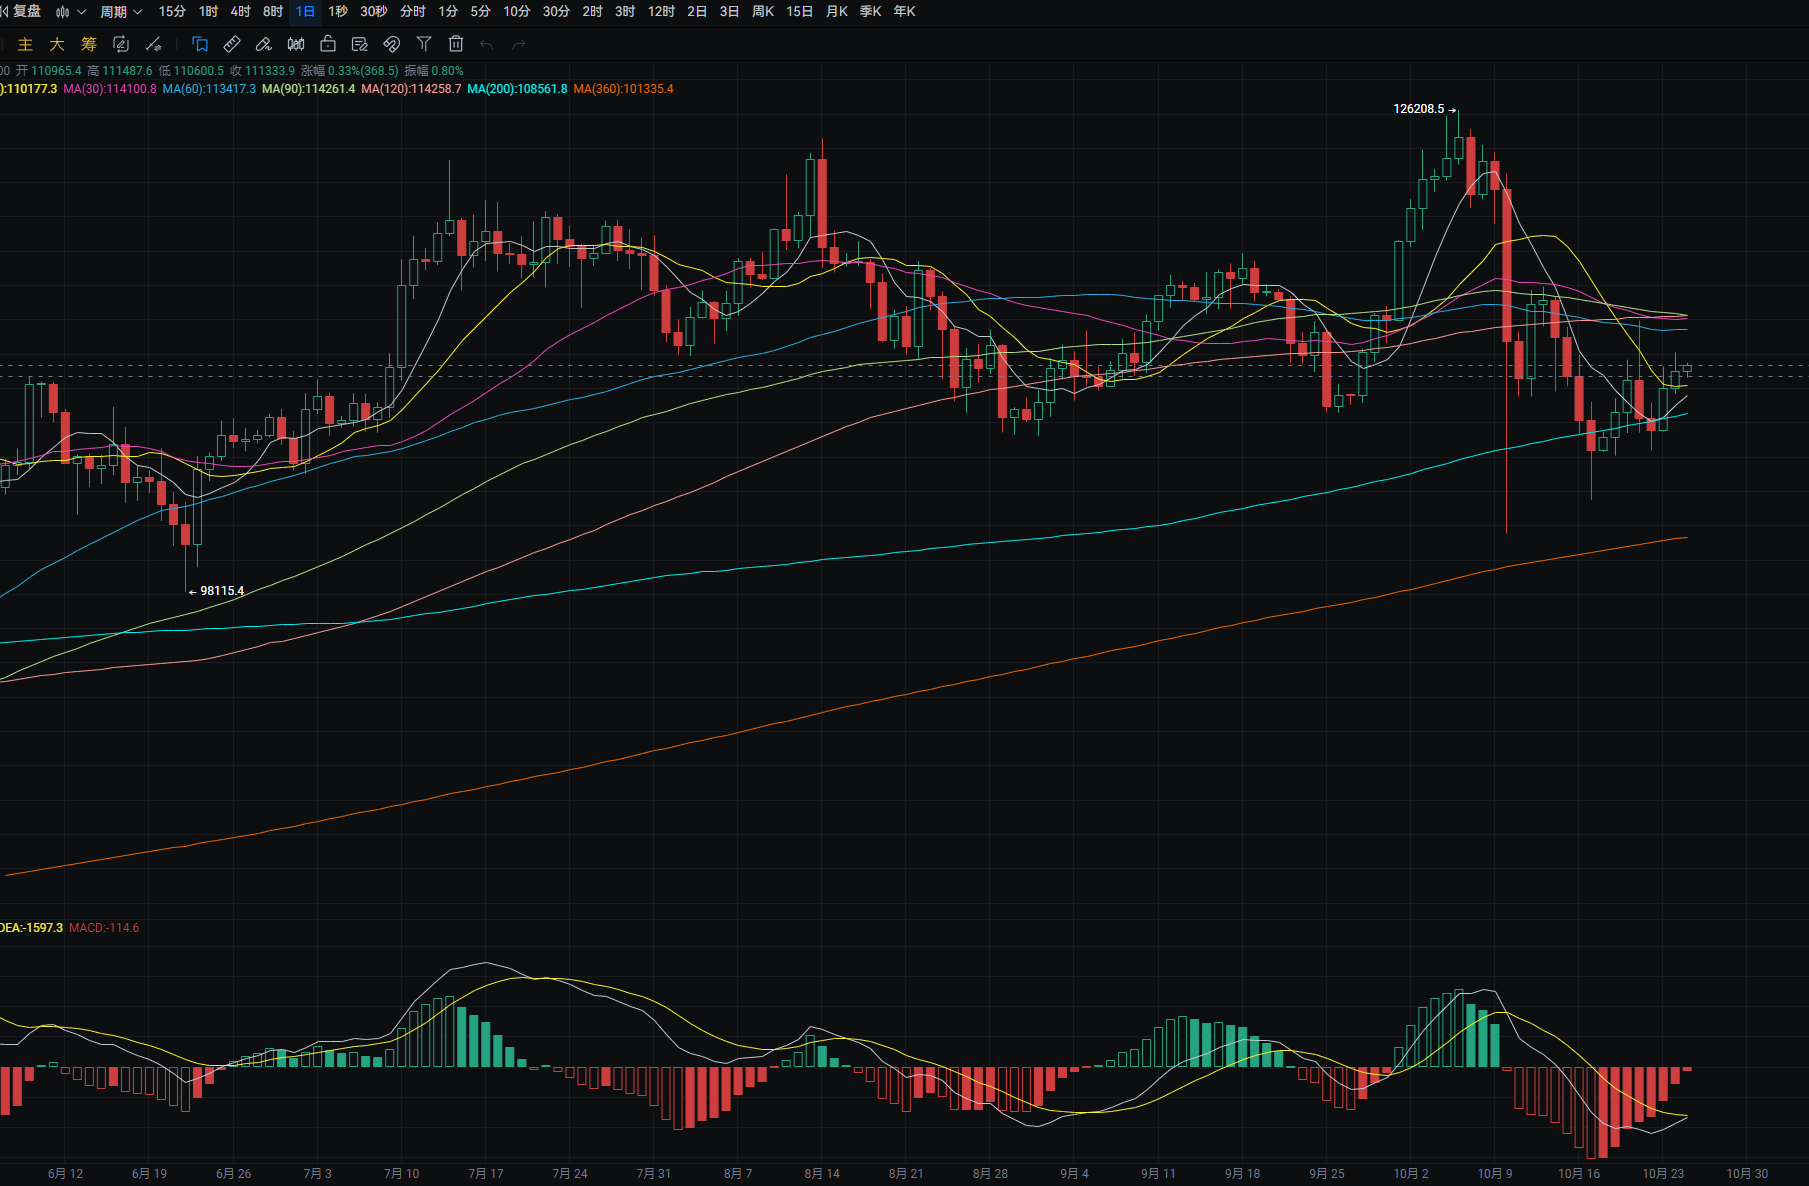Viewport: 1809px width, 1186px height.
Task: Click the 126208.5 high price marker
Action: click(x=1419, y=109)
